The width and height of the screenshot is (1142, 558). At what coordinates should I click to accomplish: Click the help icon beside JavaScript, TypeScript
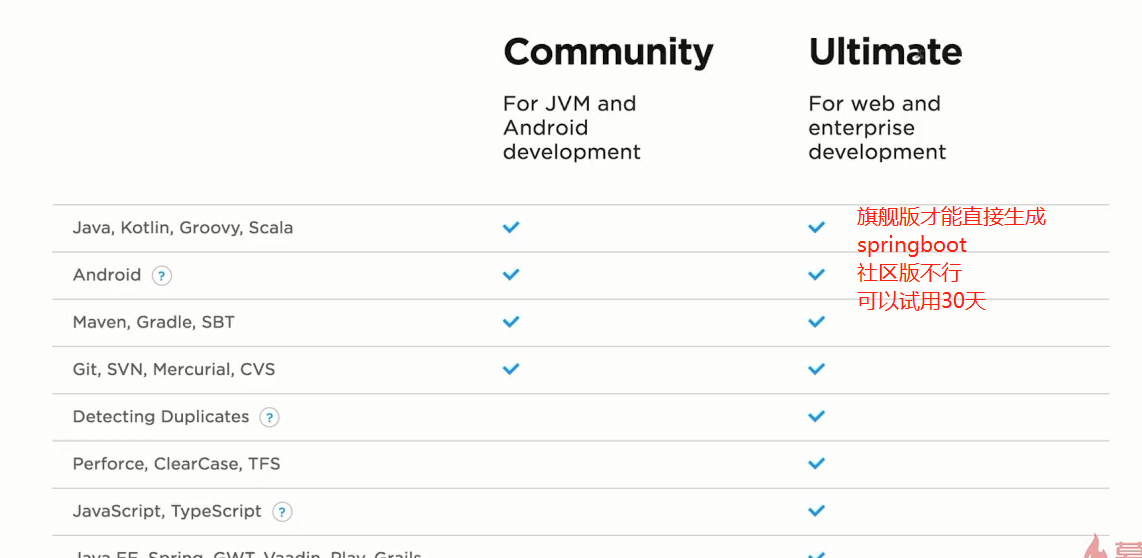[x=283, y=512]
